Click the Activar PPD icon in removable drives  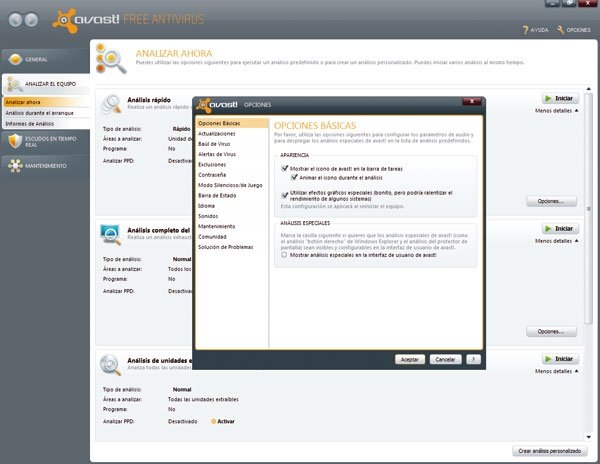(214, 421)
